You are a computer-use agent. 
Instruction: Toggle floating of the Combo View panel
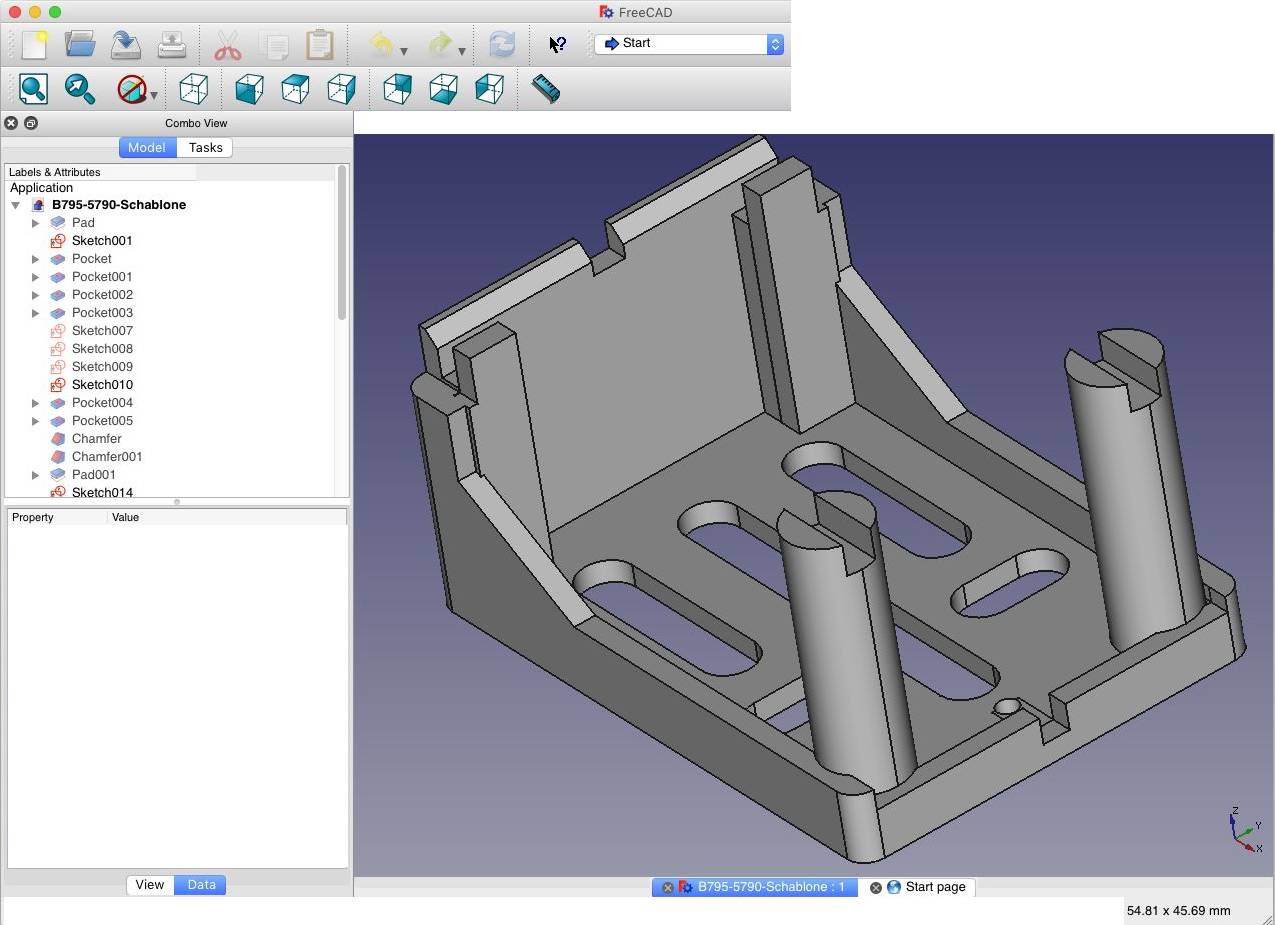[31, 123]
